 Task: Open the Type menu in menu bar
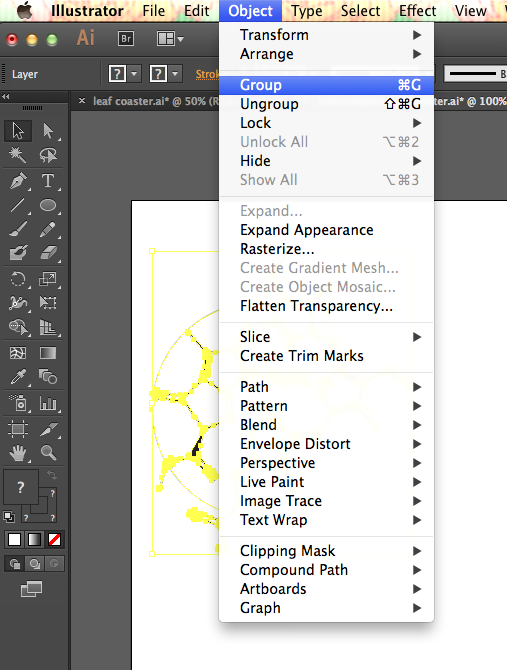coord(307,11)
